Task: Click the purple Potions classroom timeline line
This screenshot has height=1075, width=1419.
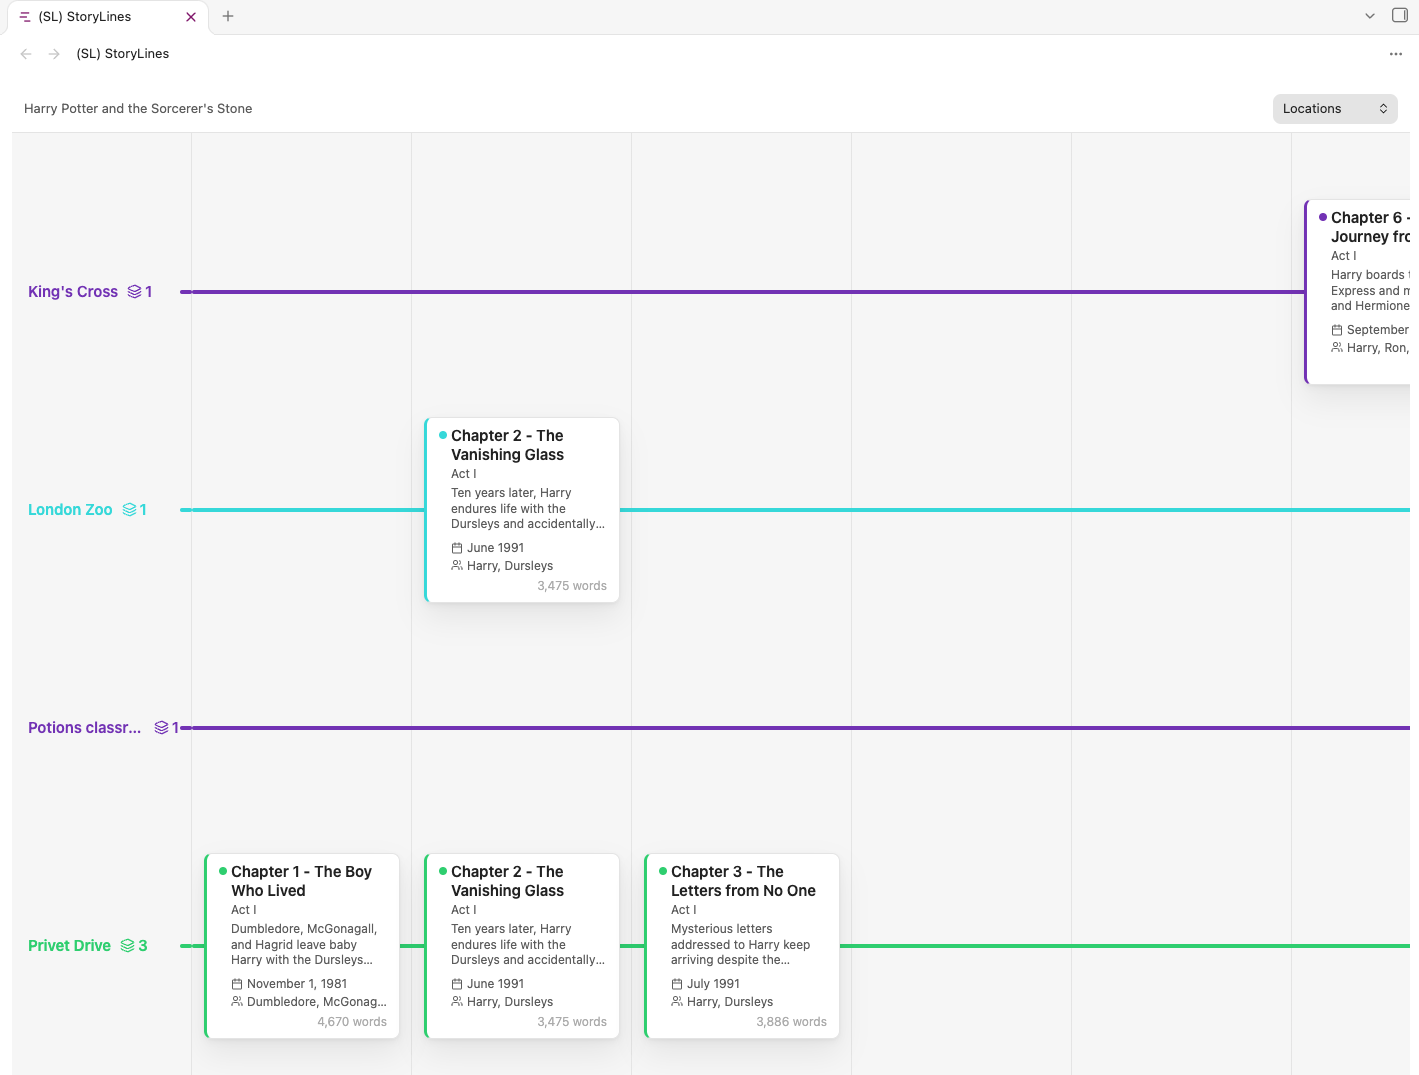Action: (800, 728)
